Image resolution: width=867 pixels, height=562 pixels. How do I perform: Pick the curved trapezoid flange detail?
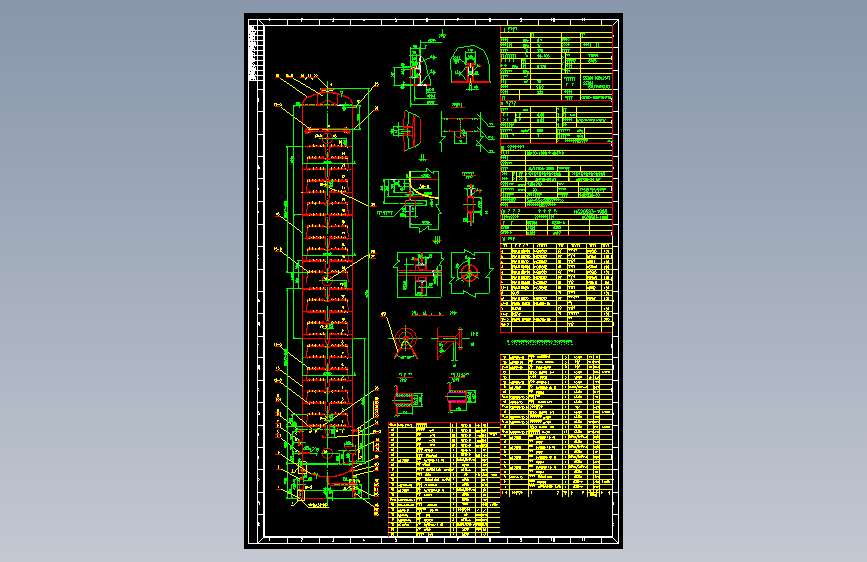pos(408,131)
